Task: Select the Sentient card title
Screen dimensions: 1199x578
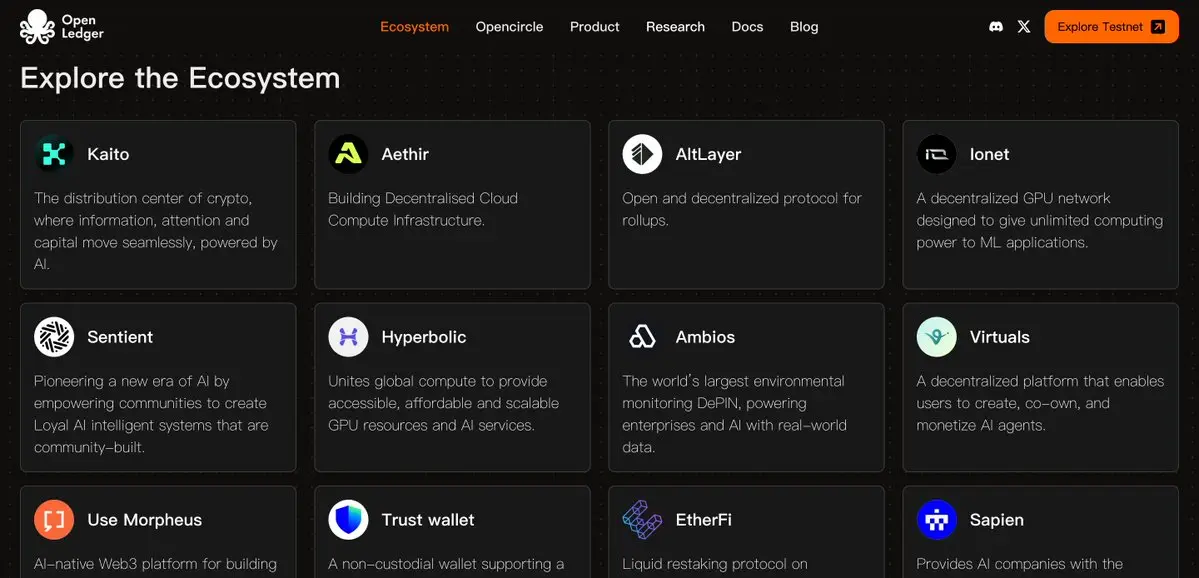Action: [x=120, y=337]
